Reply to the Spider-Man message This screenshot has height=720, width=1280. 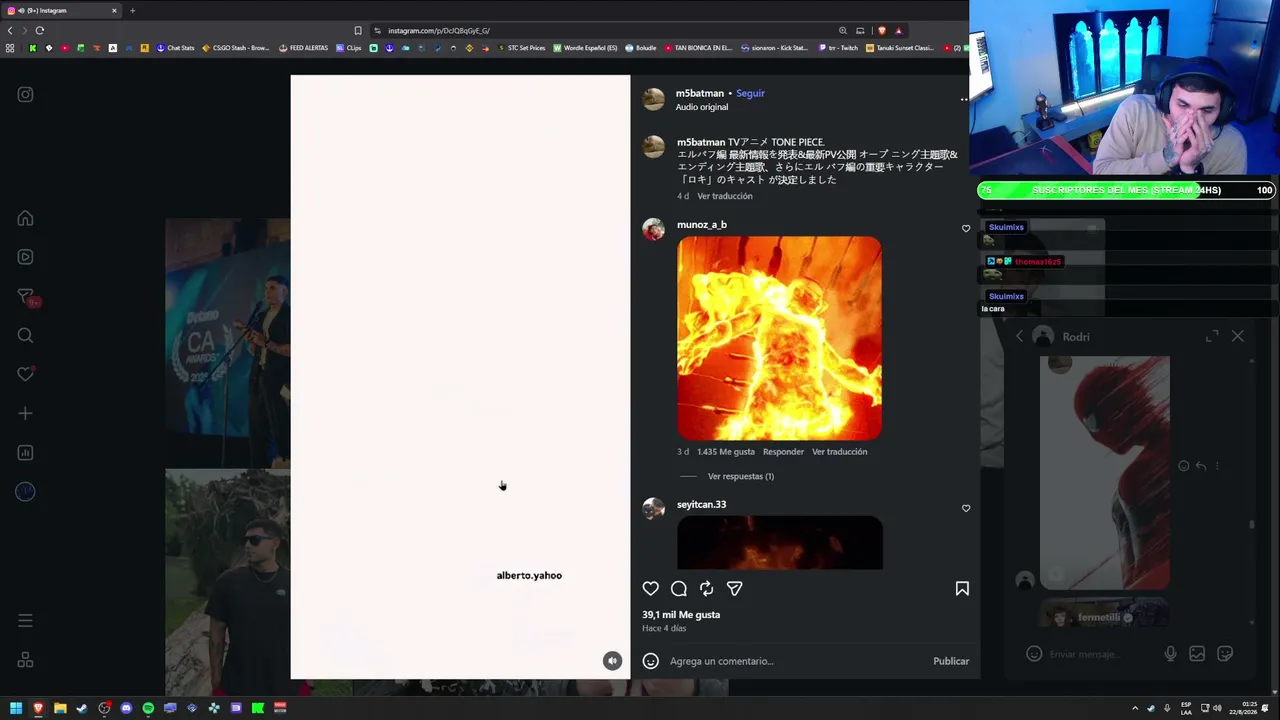pyautogui.click(x=1201, y=466)
